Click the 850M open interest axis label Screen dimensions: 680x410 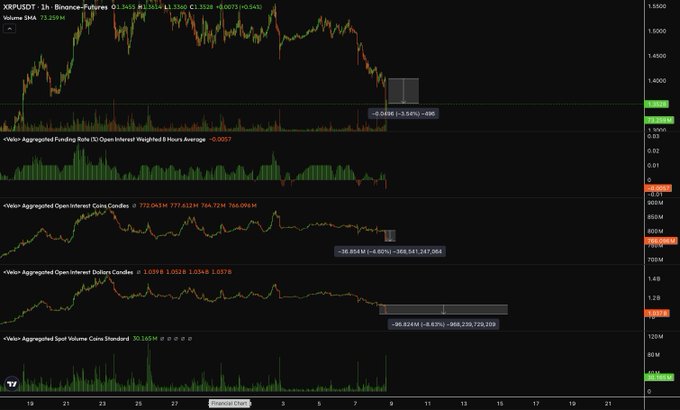655,217
